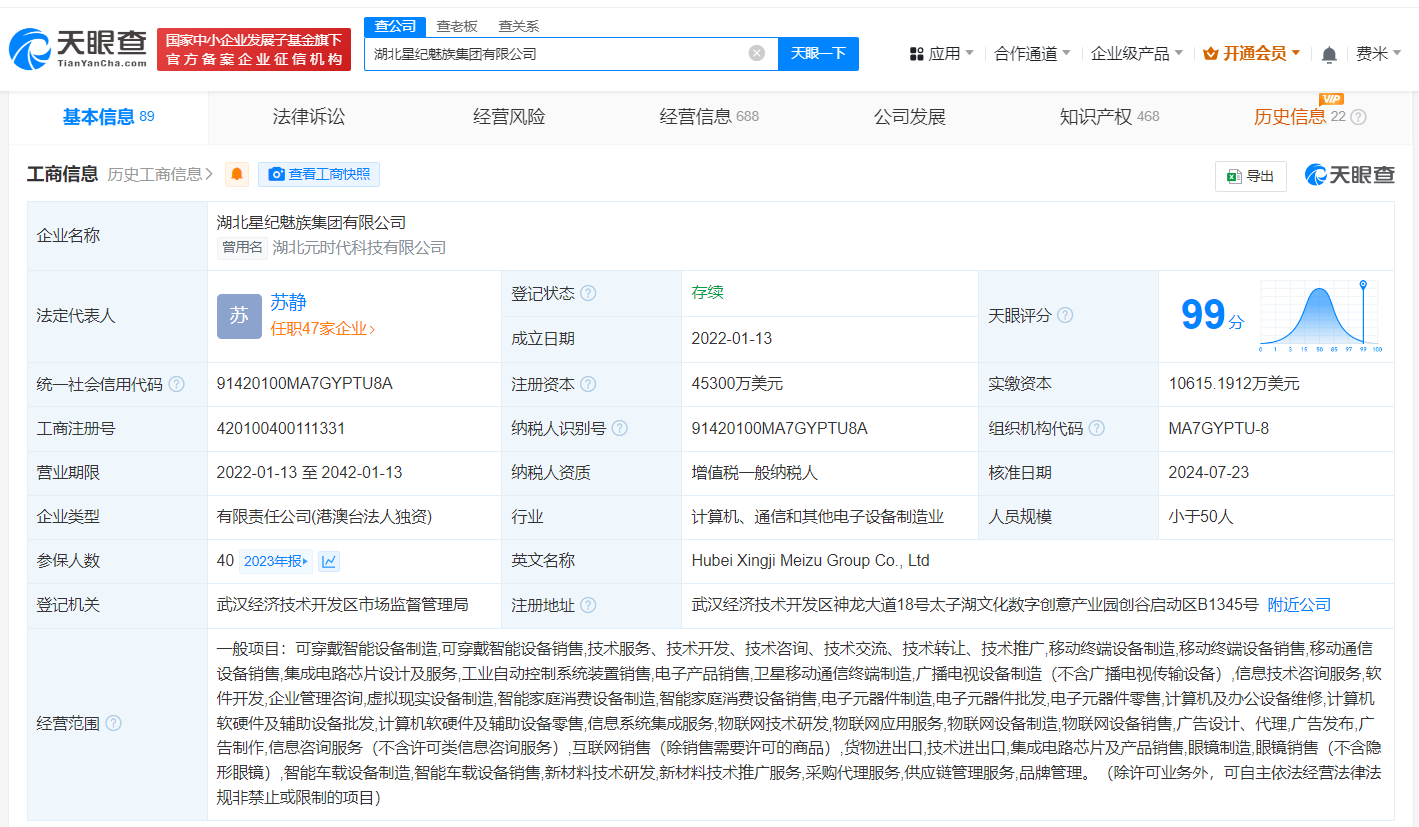Click the orange notification bell beside 历史工商信息

tap(237, 174)
